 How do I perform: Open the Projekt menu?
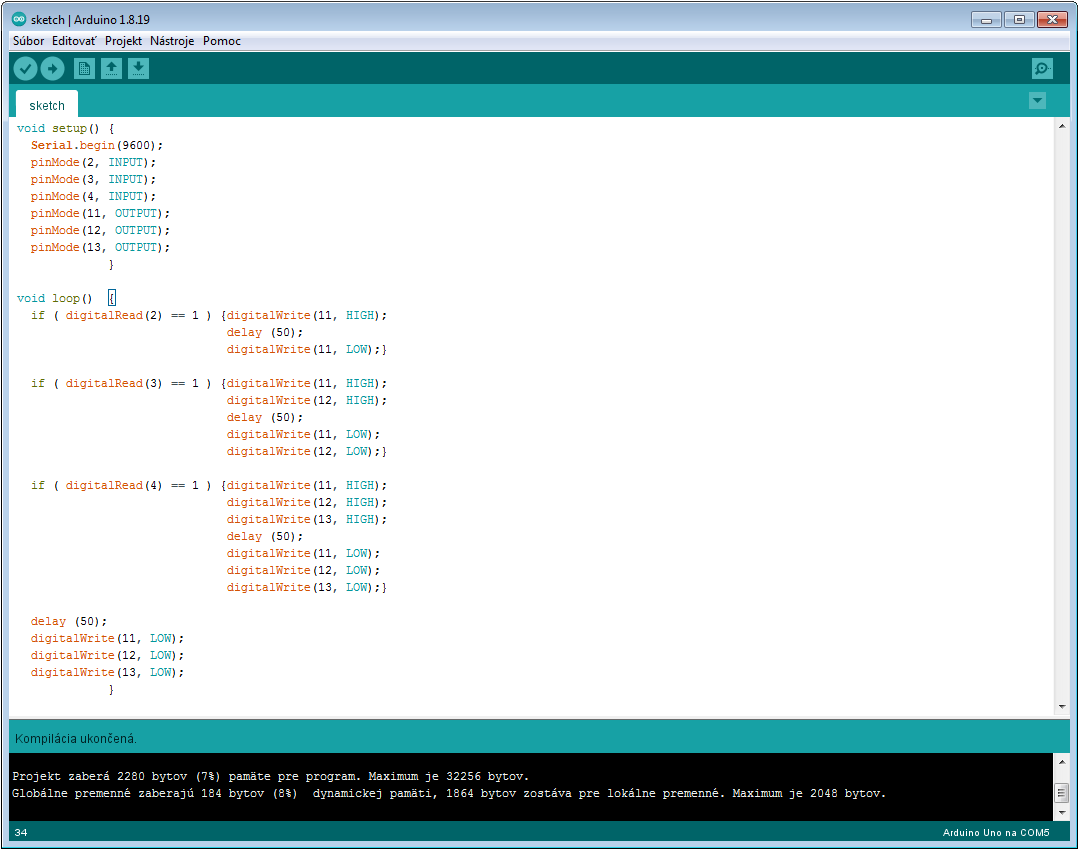(x=123, y=41)
